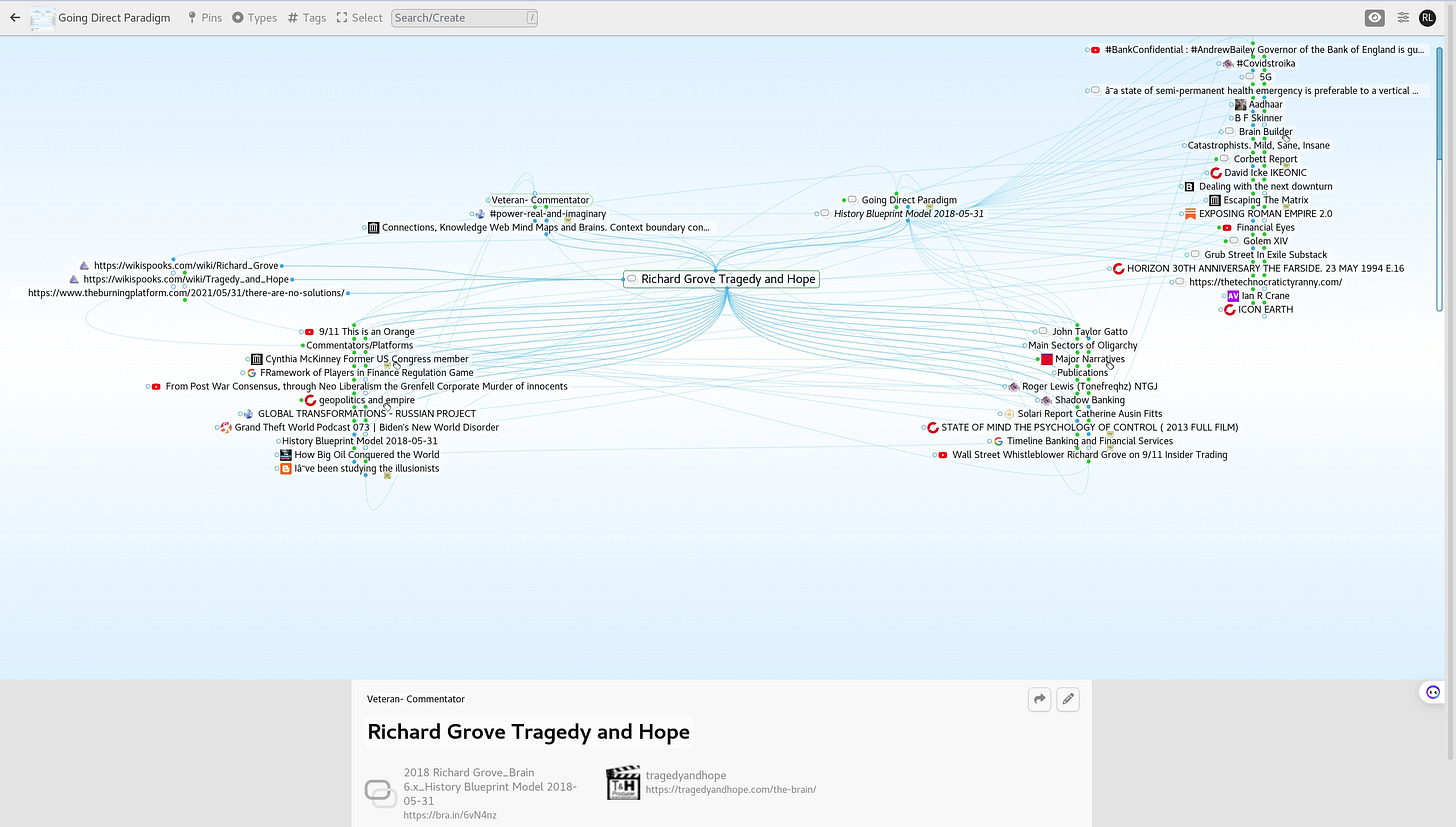
Task: Open the John Taylor Gatto thought
Action: click(1089, 332)
